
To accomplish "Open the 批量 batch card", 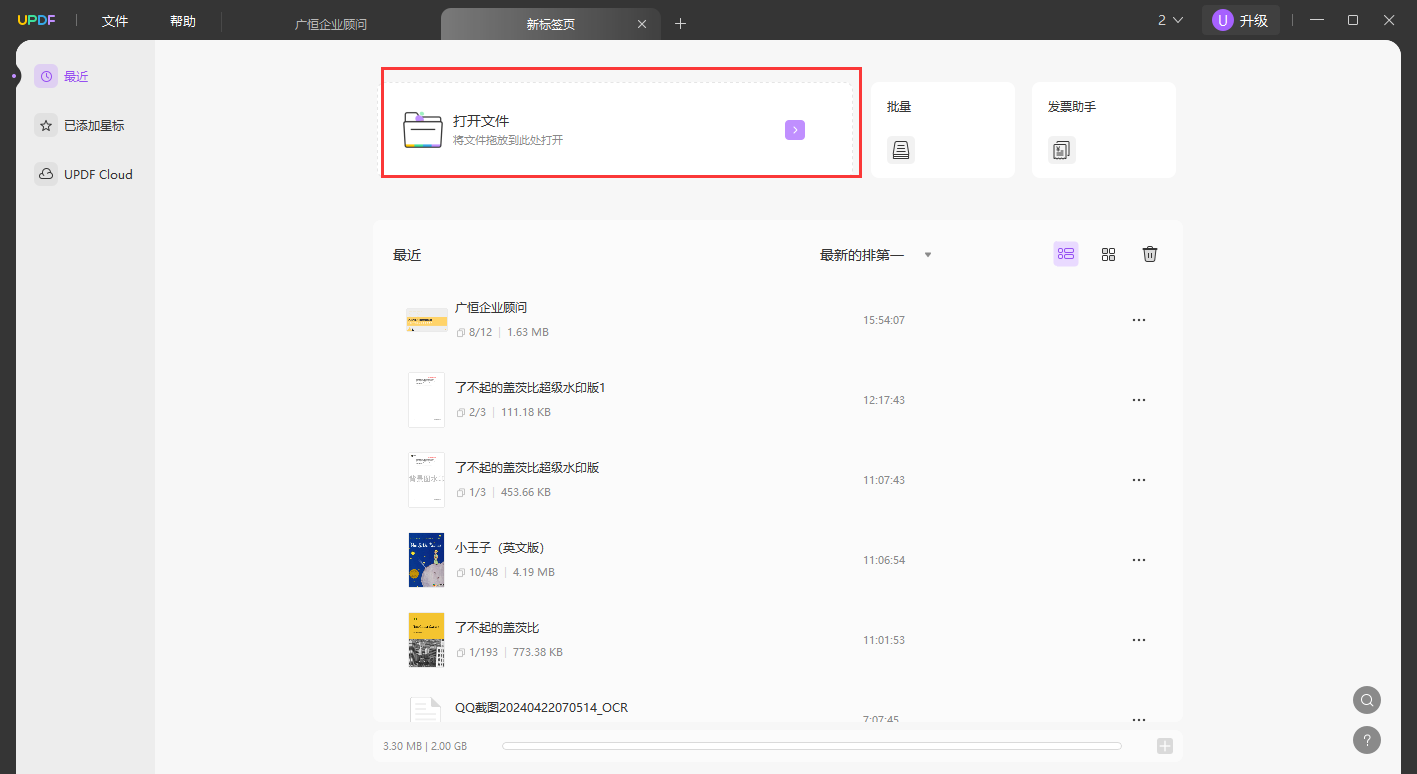I will coord(943,130).
